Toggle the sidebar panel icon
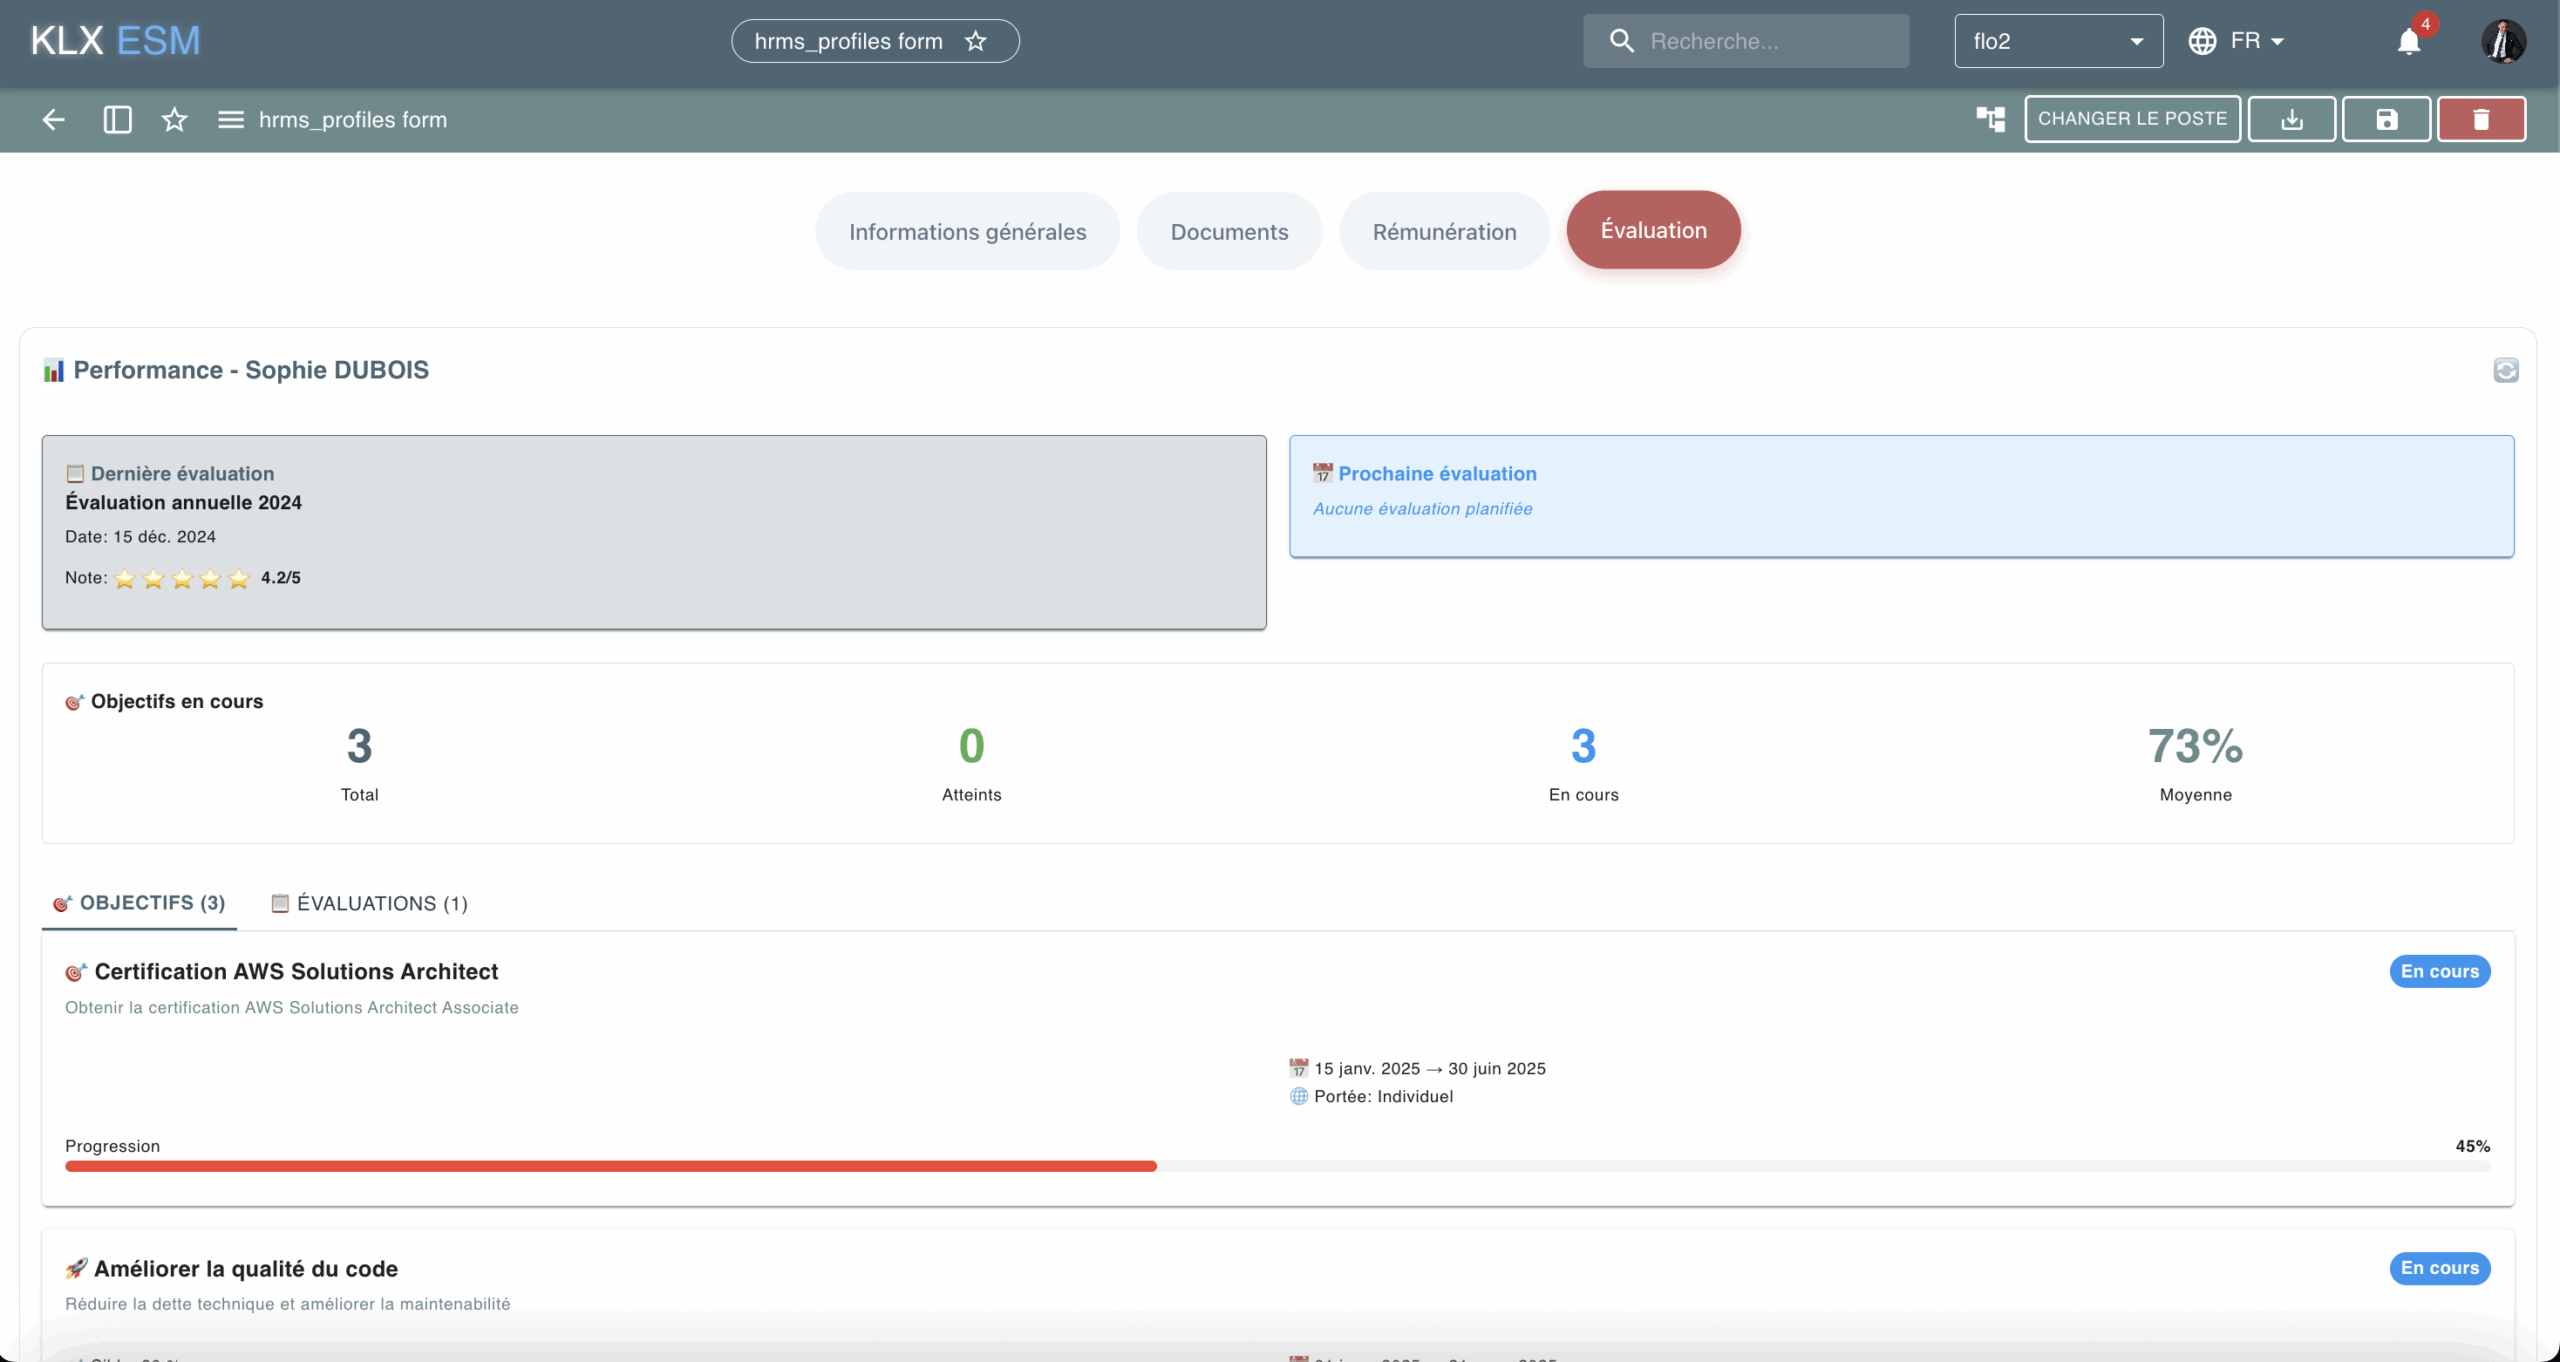Screen dimensions: 2560x1362 point(117,120)
